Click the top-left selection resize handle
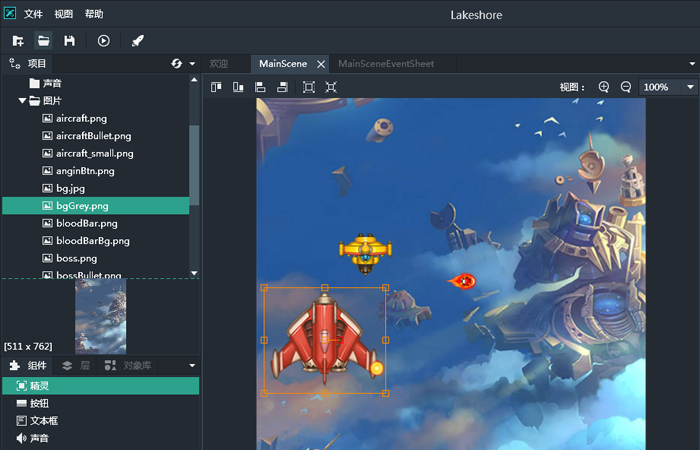Image resolution: width=700 pixels, height=450 pixels. tap(264, 288)
